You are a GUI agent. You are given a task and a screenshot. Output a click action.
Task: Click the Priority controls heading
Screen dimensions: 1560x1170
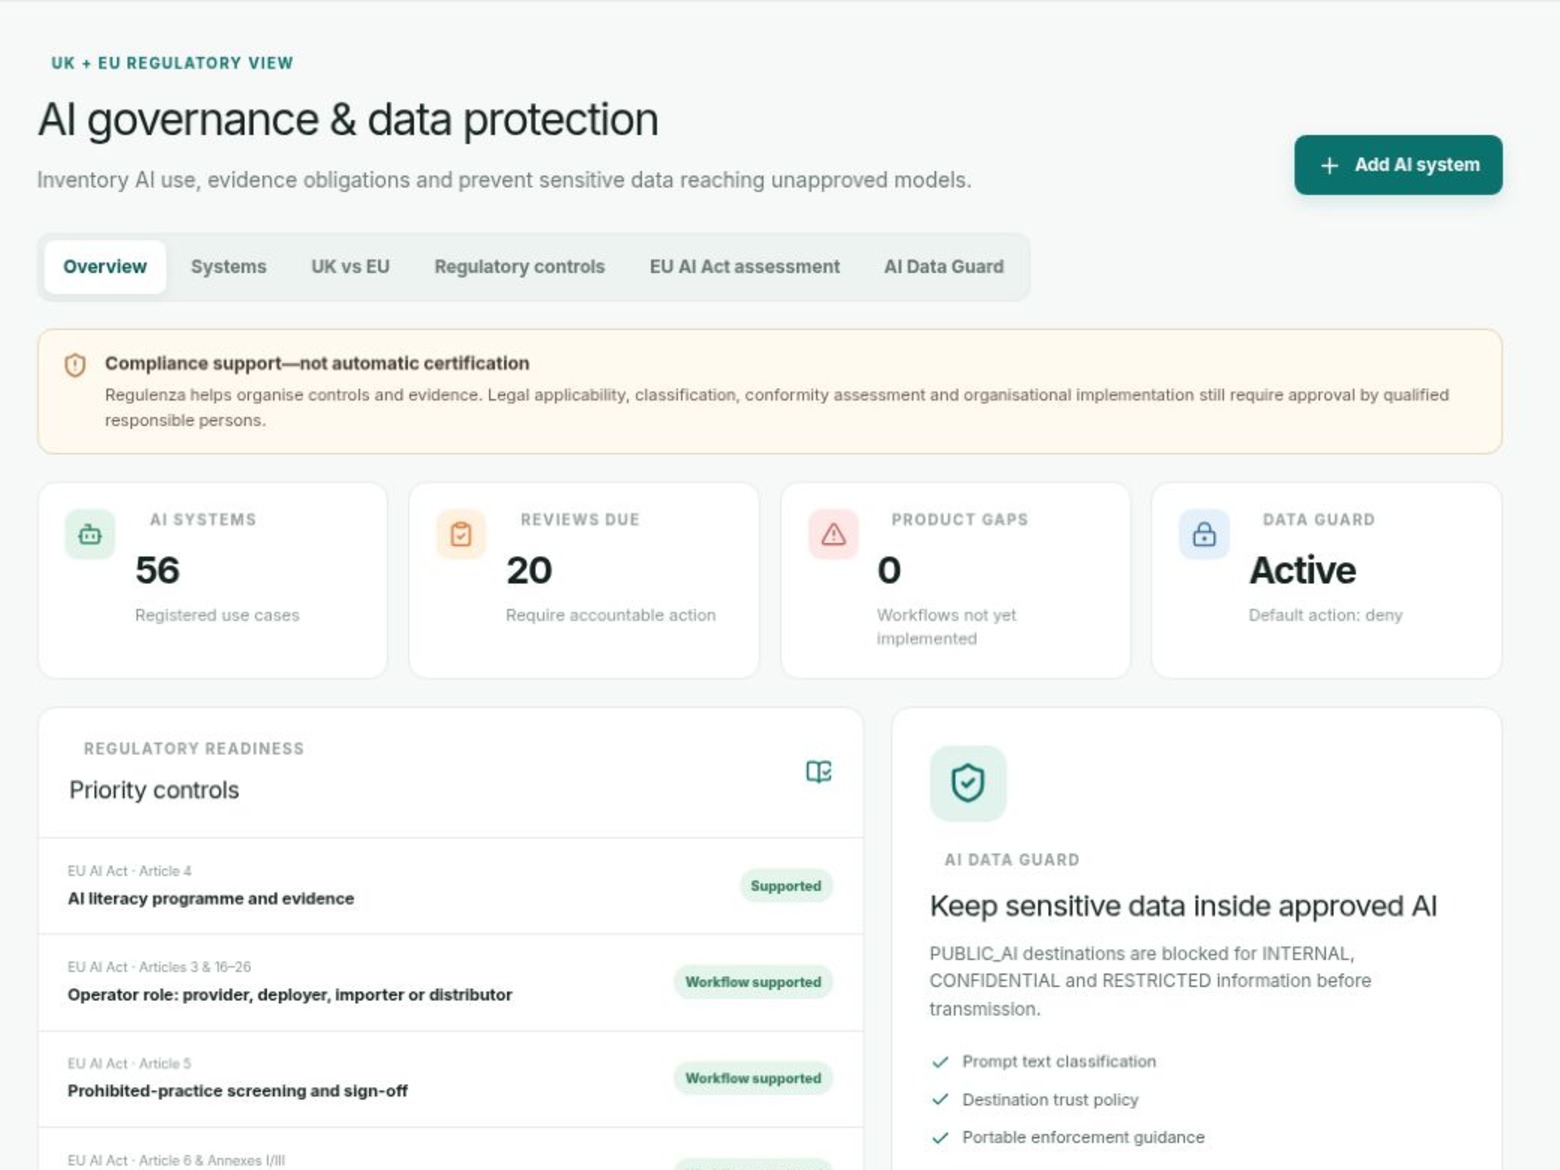(x=154, y=790)
